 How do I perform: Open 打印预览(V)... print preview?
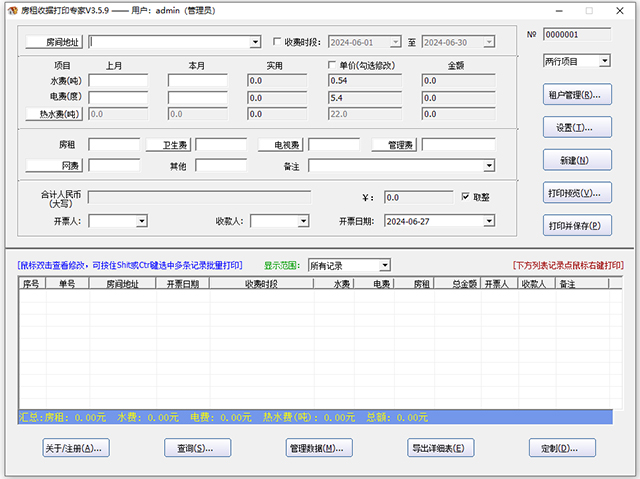[x=577, y=193]
